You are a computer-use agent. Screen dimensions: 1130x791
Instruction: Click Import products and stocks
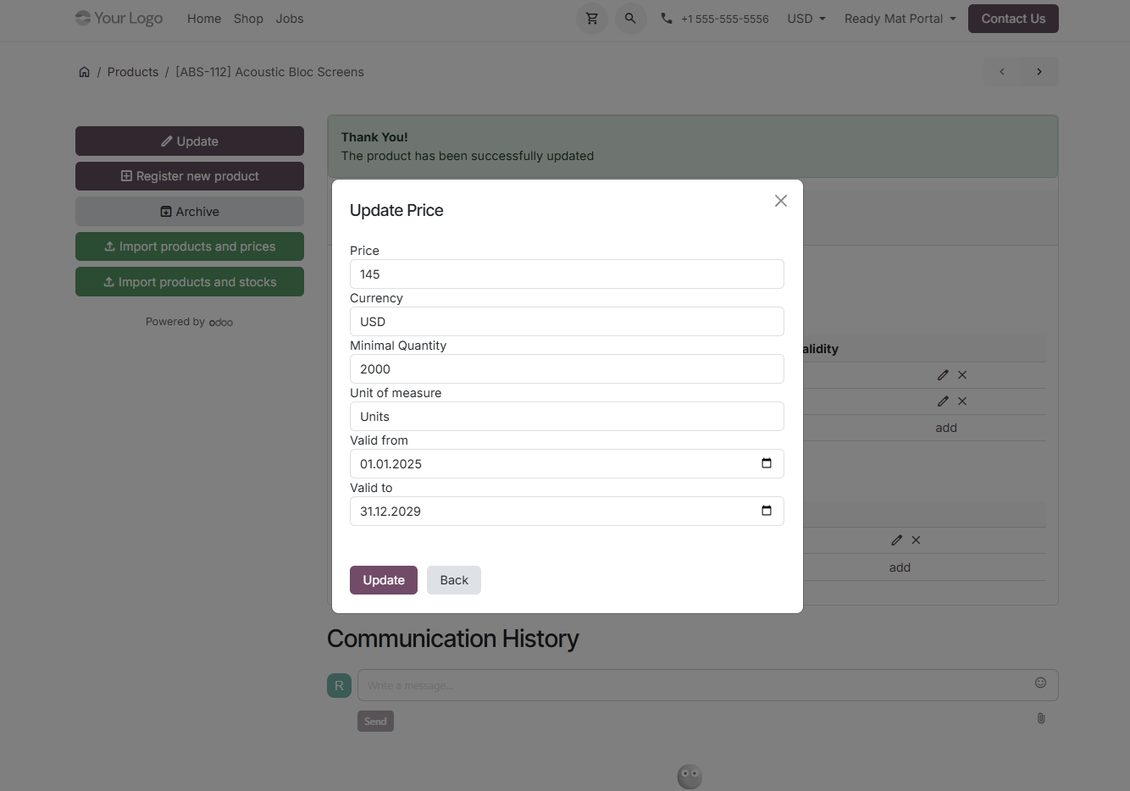tap(190, 282)
